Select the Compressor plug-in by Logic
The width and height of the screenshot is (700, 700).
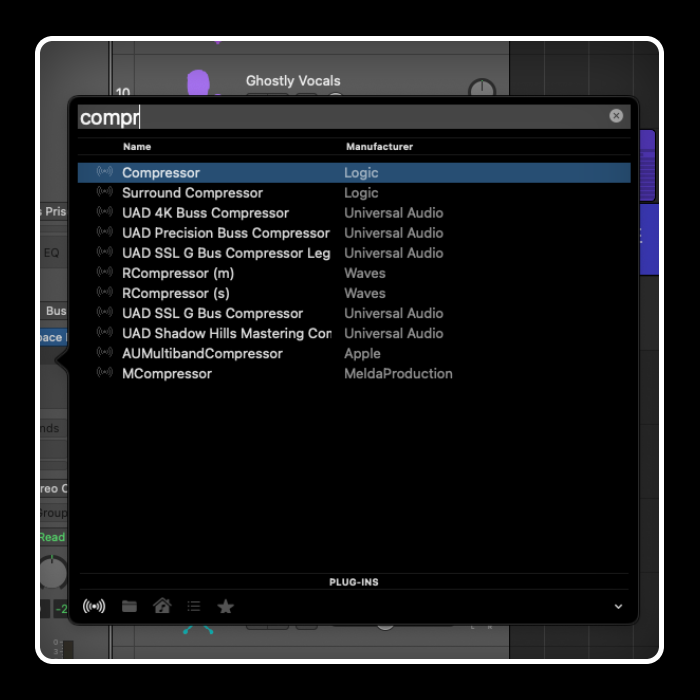(x=354, y=173)
